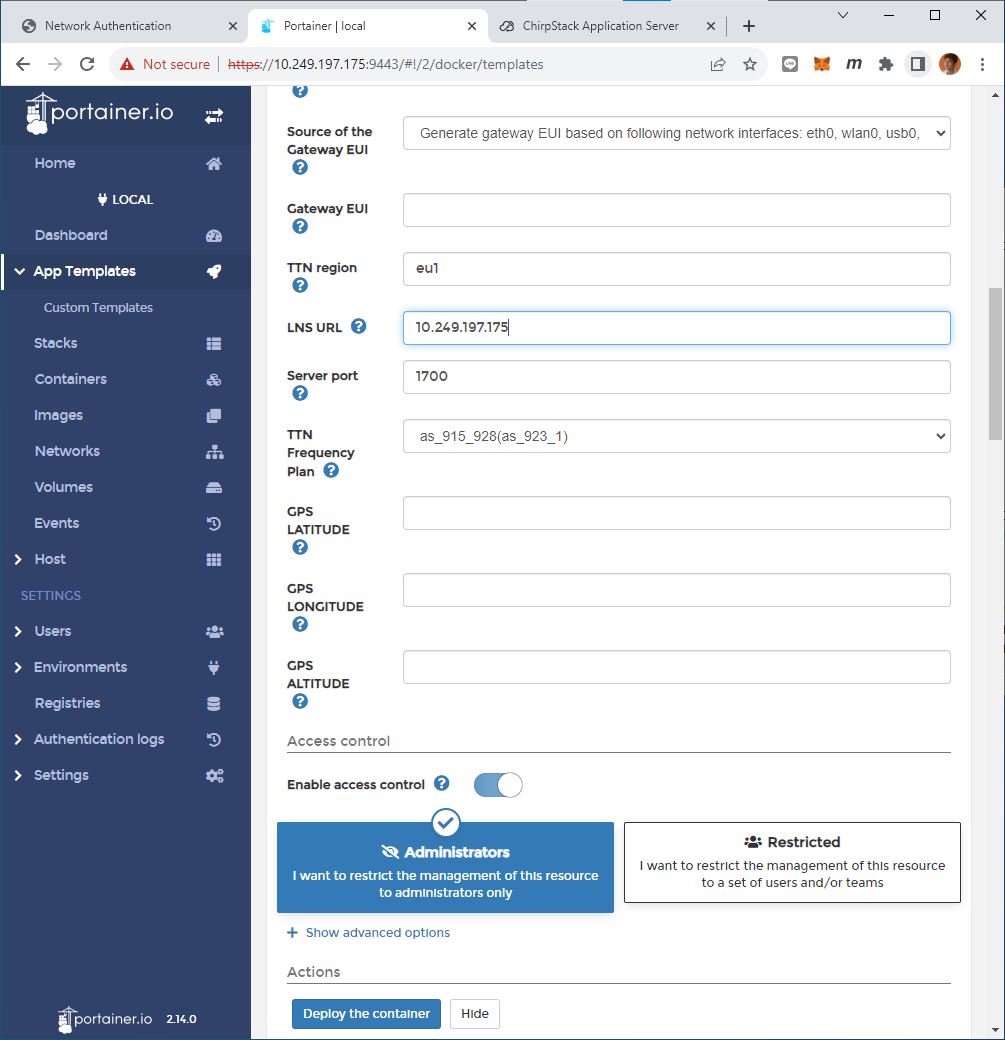The image size is (1005, 1040).
Task: Click the MetaMask fox extension icon
Action: (822, 64)
